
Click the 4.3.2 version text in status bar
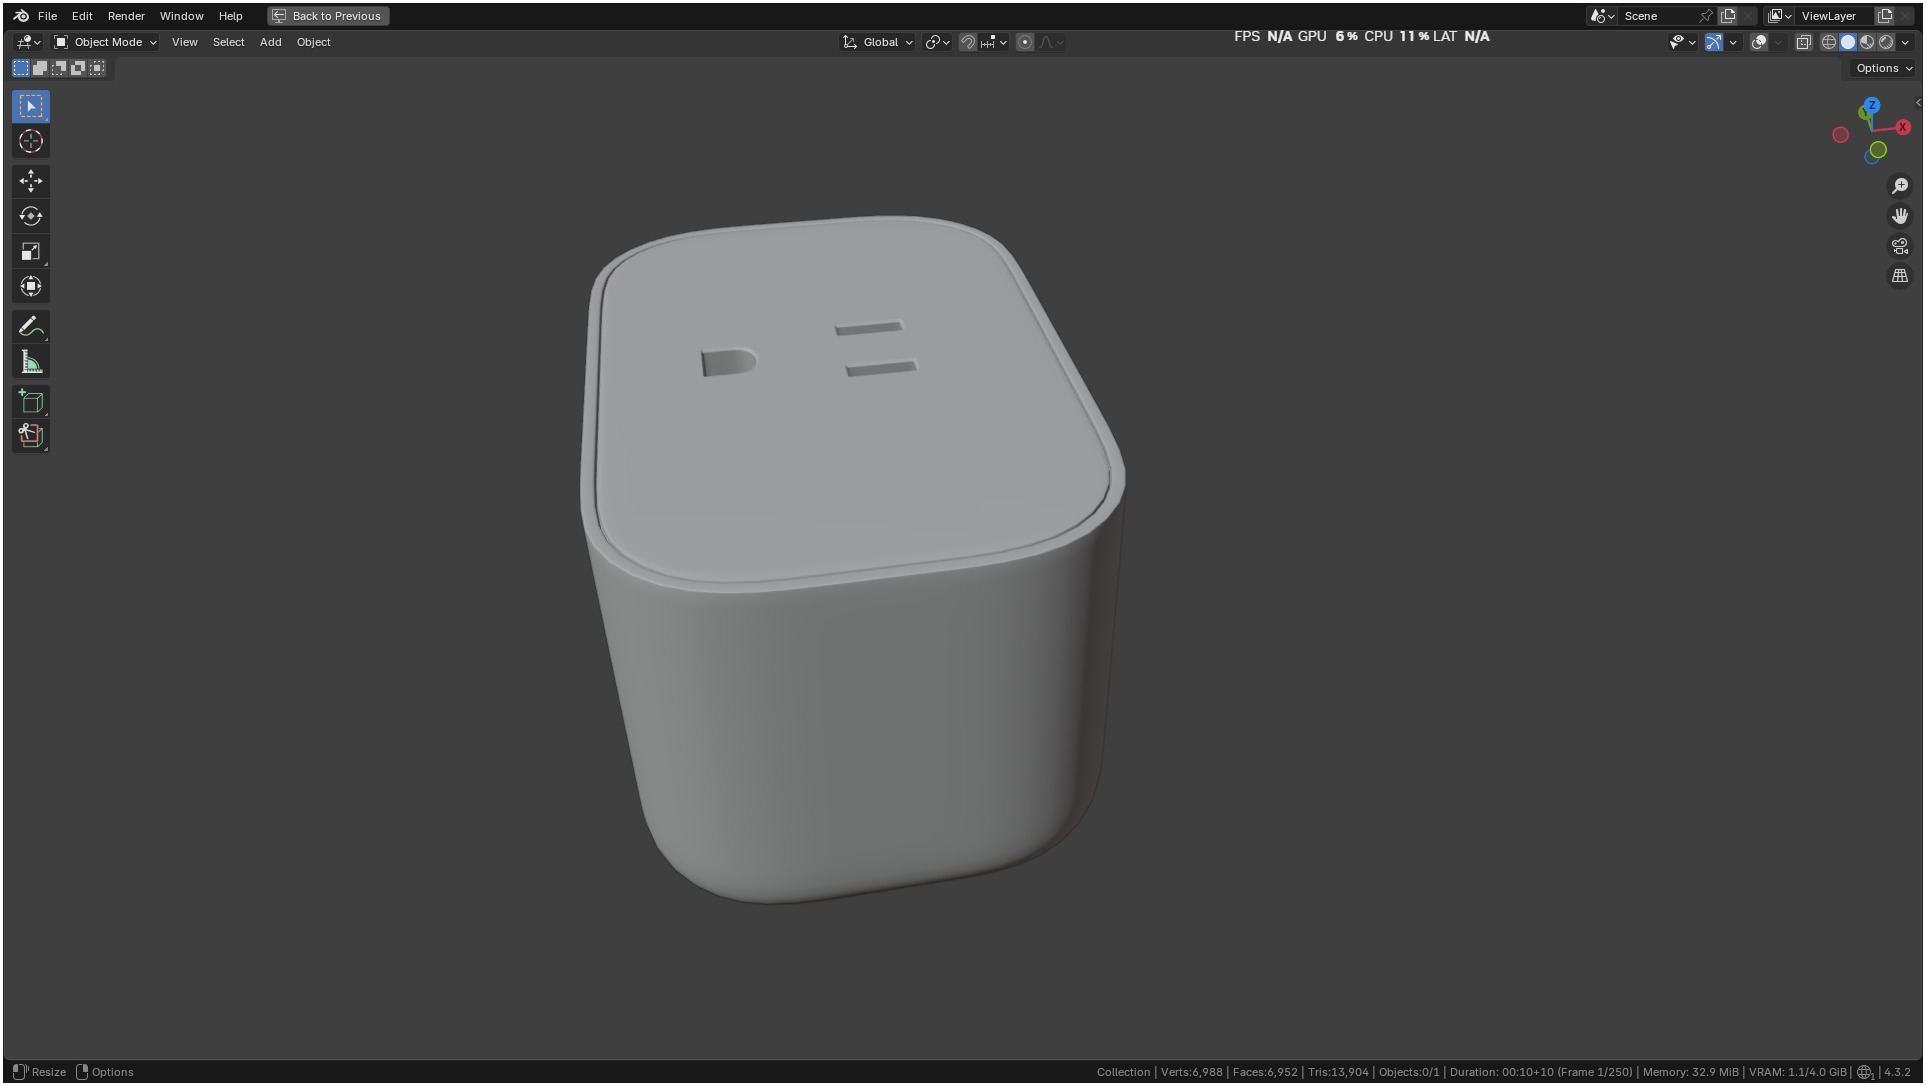pos(1897,1072)
